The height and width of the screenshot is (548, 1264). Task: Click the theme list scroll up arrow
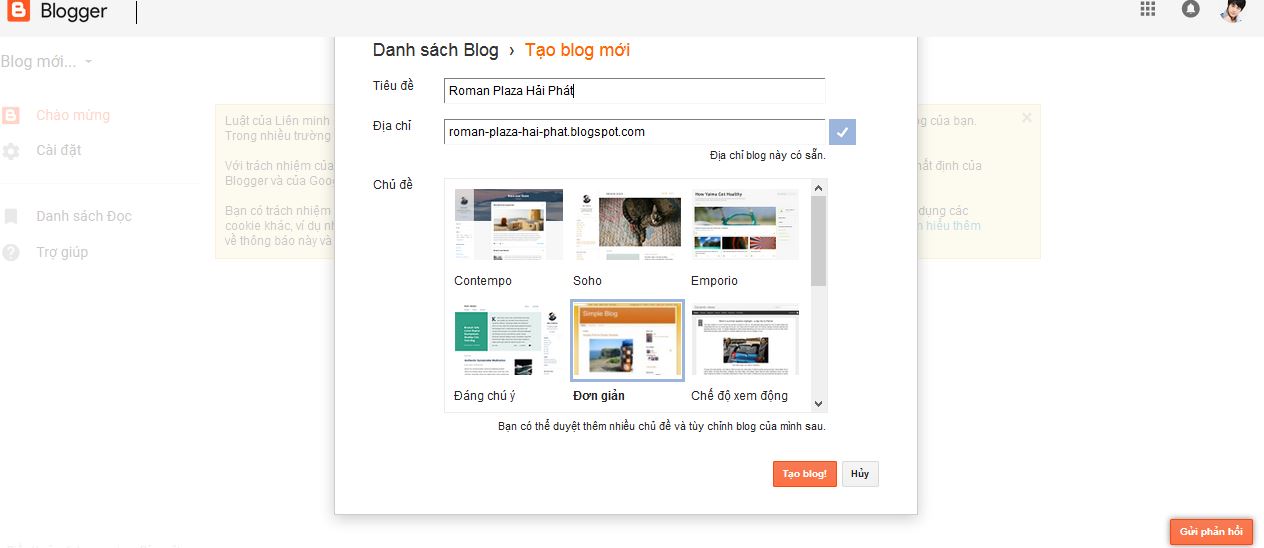pyautogui.click(x=818, y=188)
